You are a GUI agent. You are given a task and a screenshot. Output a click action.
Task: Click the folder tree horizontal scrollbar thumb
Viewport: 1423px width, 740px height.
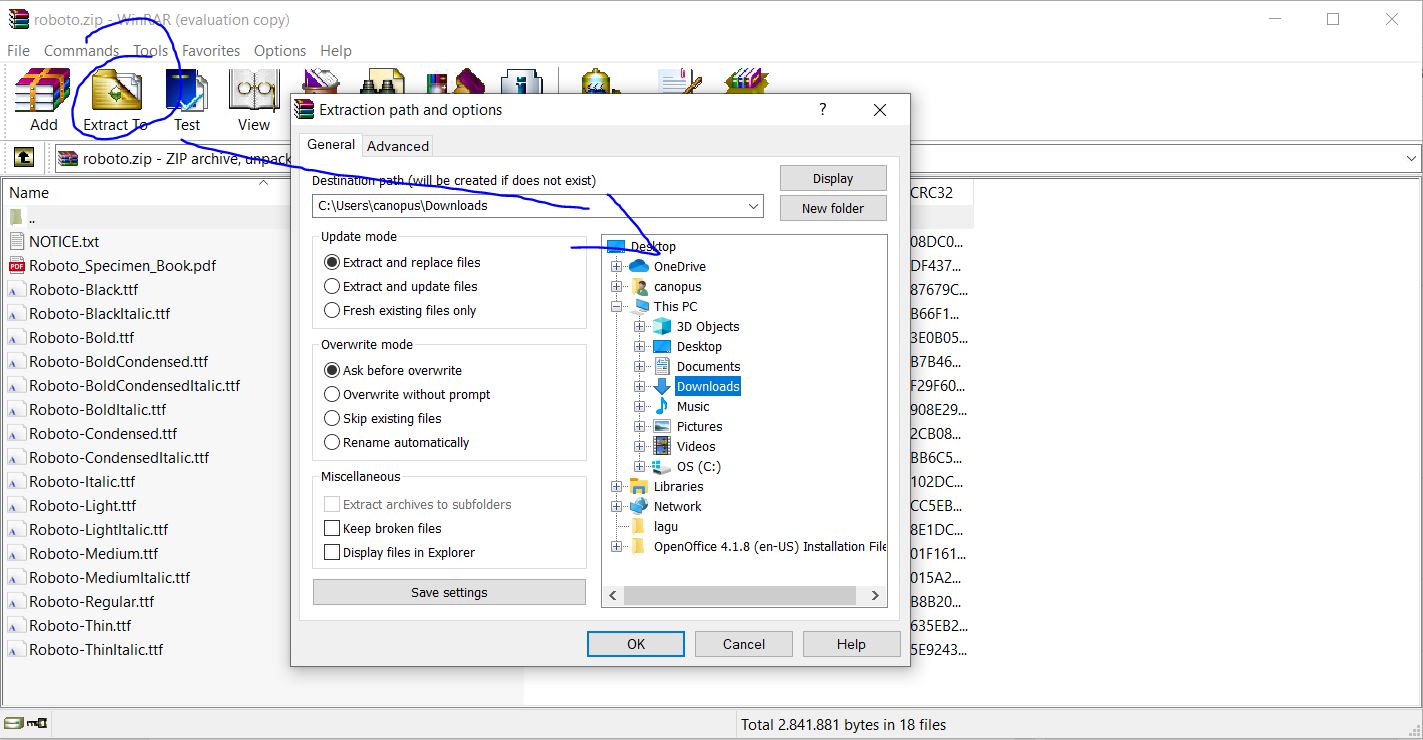[740, 595]
